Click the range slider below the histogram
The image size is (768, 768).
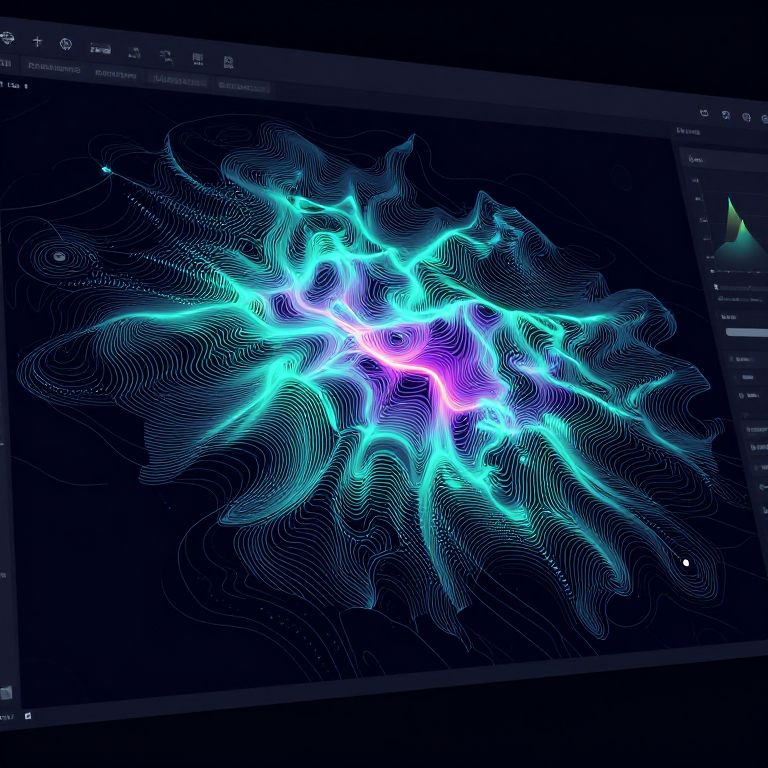[x=735, y=272]
